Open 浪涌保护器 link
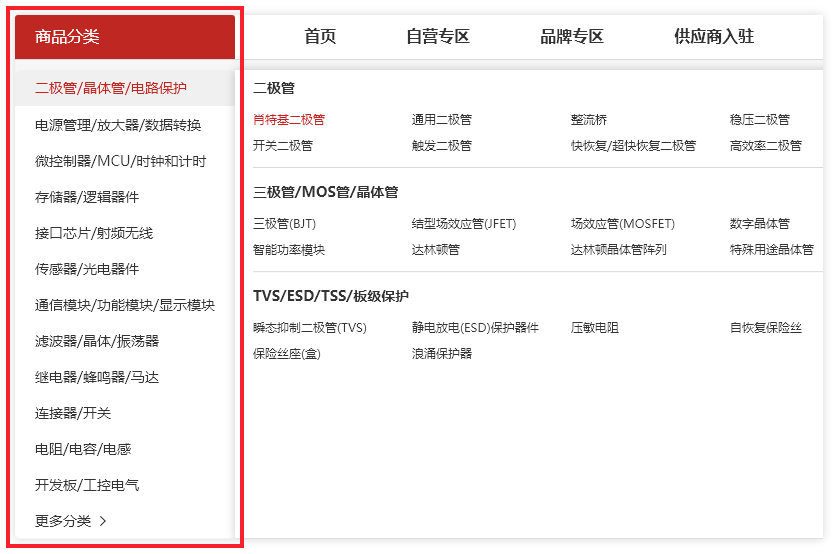Screen dimensions: 838x554 pyautogui.click(x=441, y=354)
